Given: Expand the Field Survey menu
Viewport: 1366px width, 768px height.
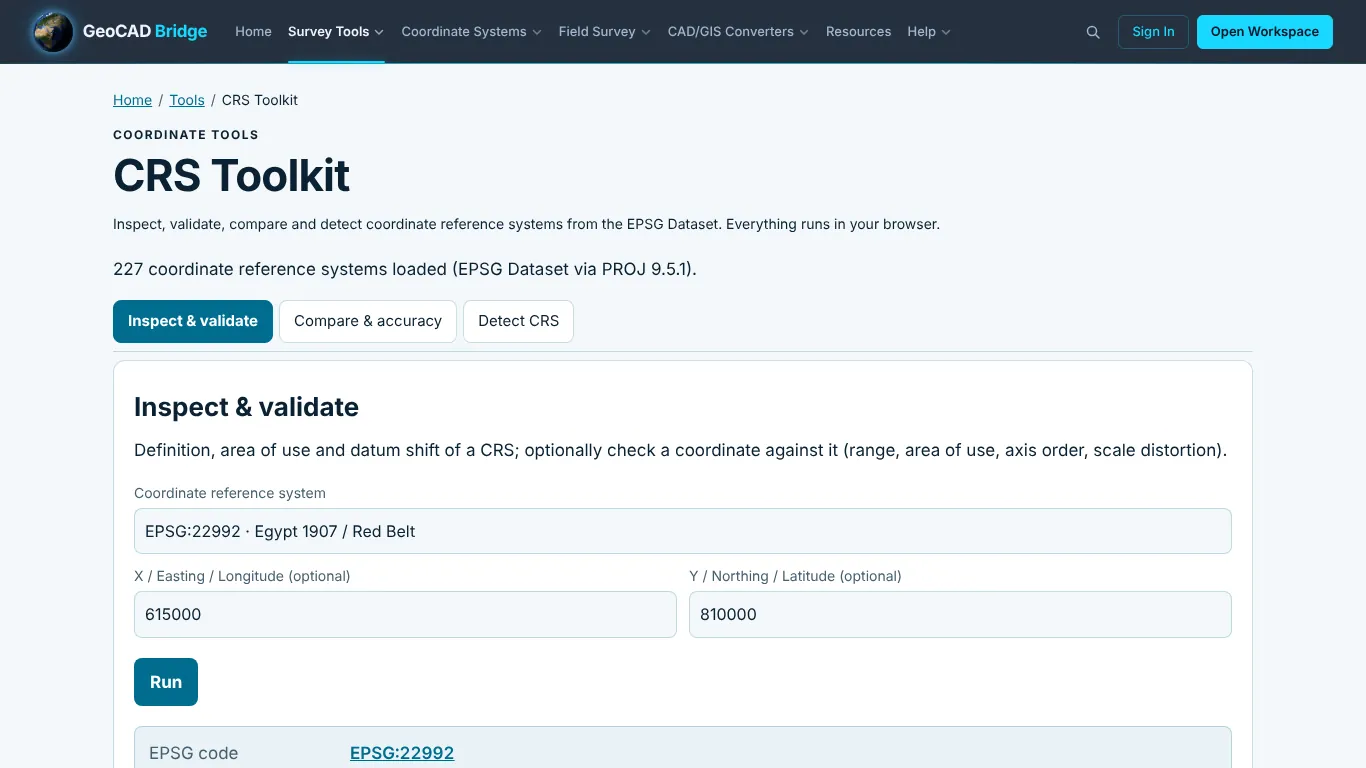Looking at the screenshot, I should coord(604,32).
